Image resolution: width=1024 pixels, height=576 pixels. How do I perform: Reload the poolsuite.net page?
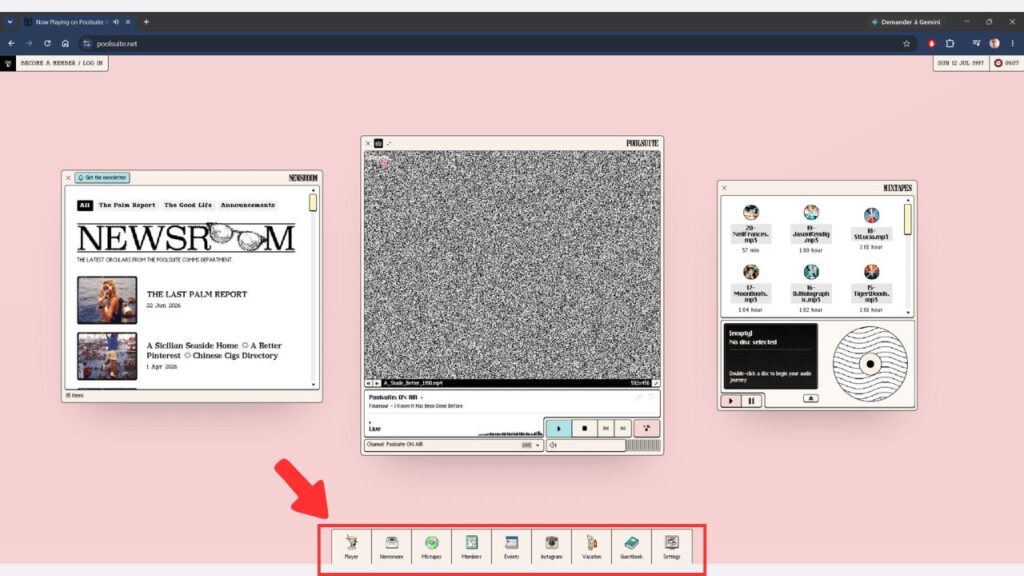(47, 44)
